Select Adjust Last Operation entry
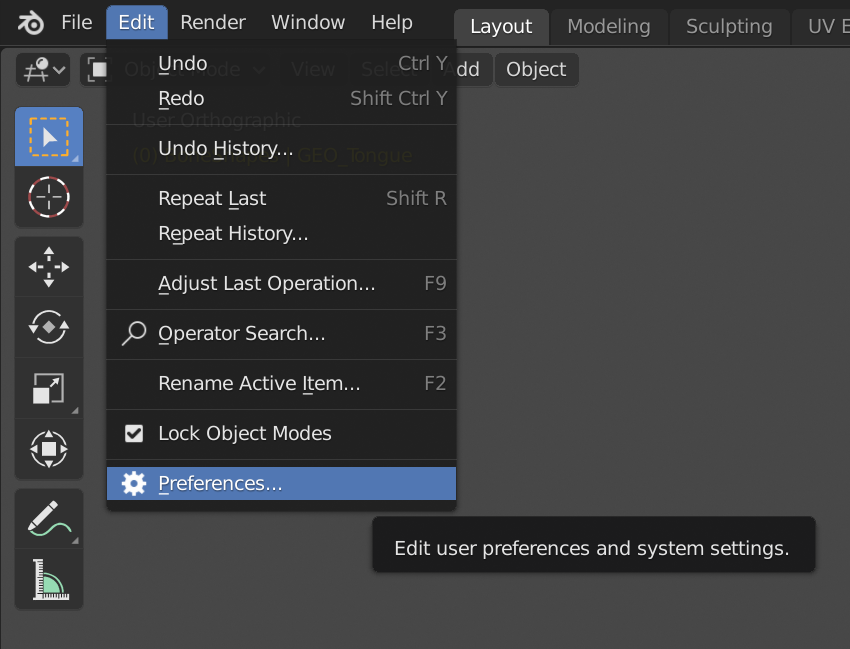The height and width of the screenshot is (649, 850). (x=281, y=284)
